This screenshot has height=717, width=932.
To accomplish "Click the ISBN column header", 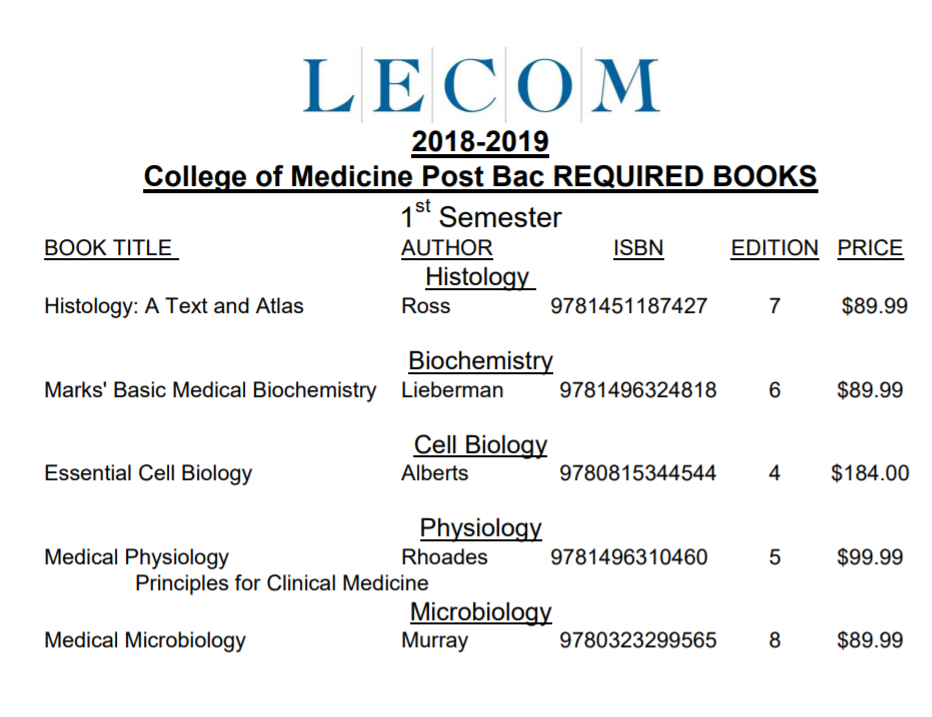I will (638, 248).
